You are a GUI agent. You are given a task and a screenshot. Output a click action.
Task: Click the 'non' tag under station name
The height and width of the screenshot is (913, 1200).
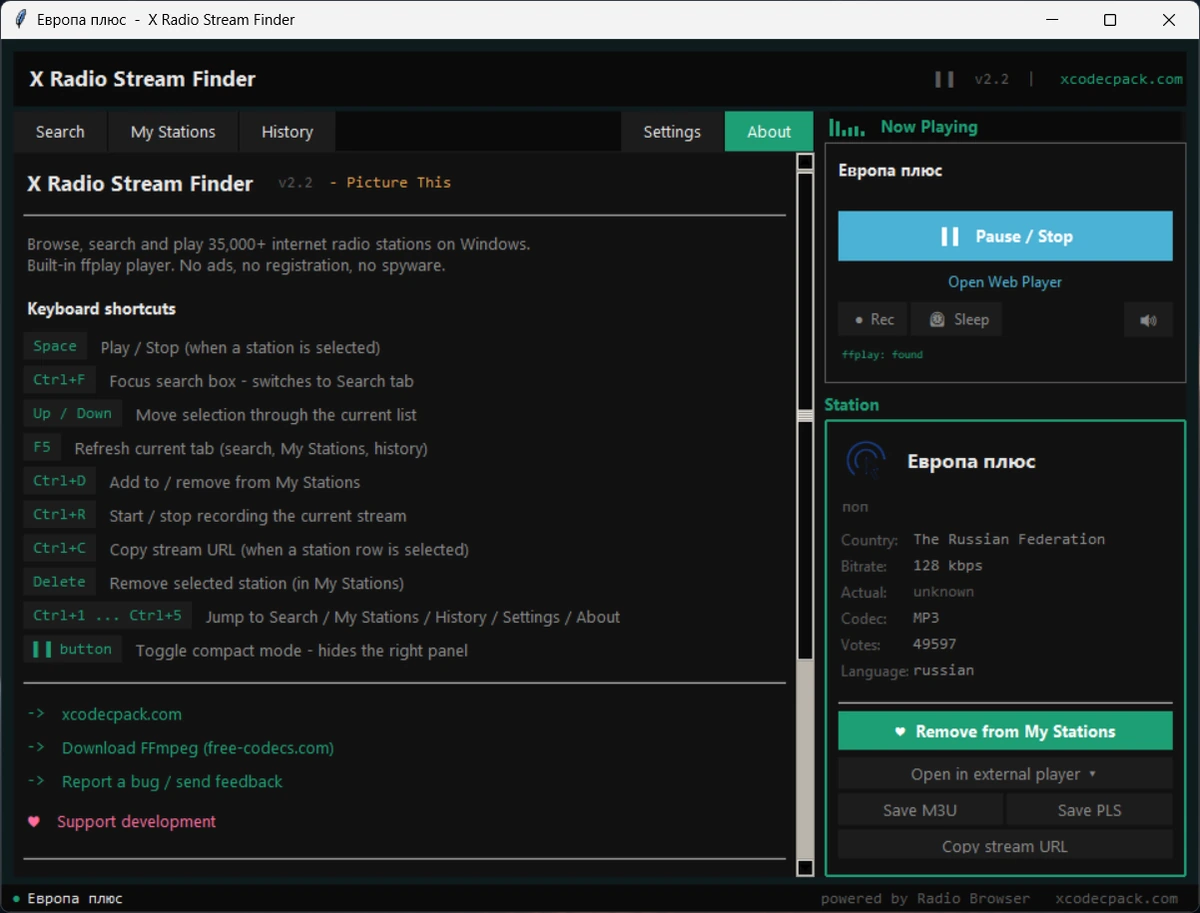[855, 507]
